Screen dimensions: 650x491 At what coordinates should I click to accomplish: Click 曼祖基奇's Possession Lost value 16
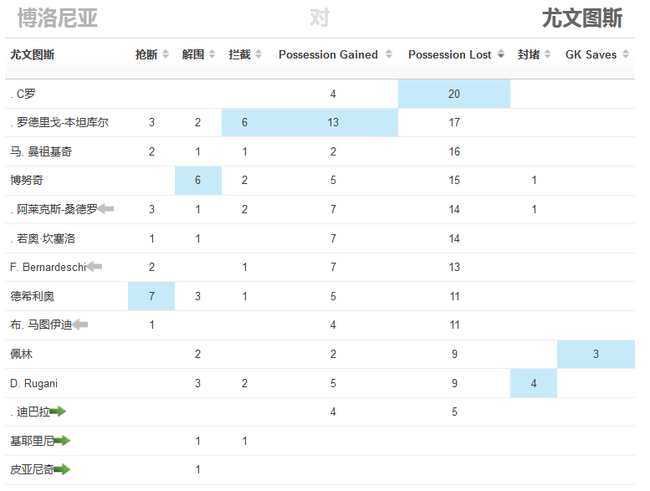point(454,151)
